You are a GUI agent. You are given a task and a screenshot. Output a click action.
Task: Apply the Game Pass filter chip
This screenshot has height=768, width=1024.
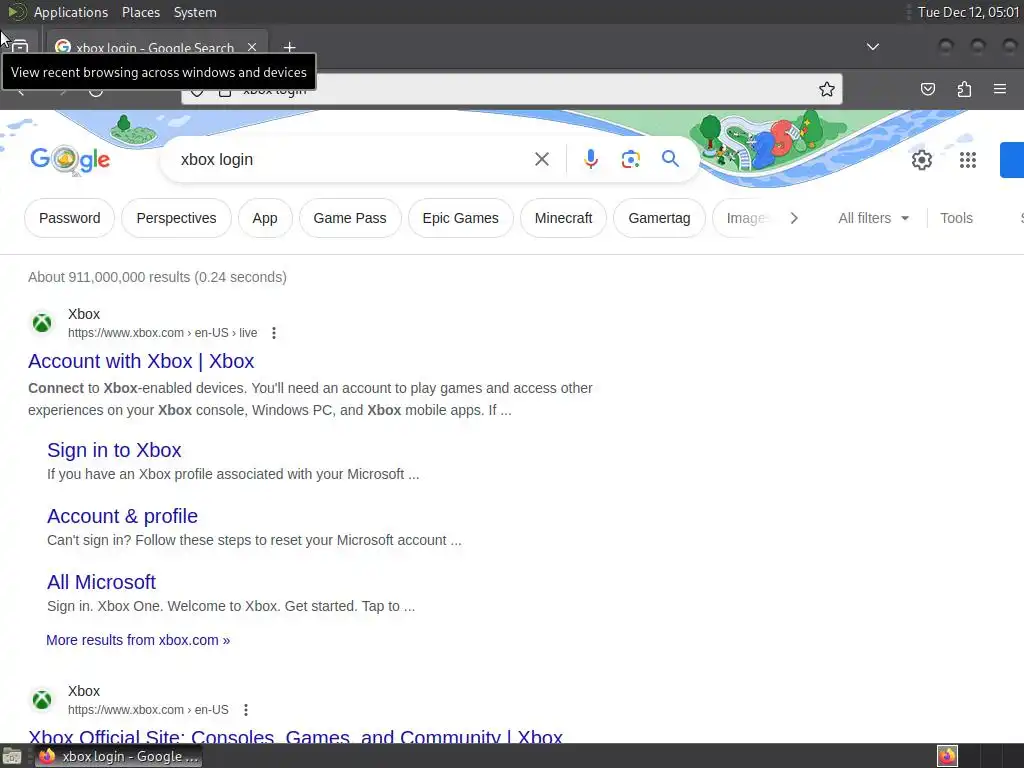pyautogui.click(x=350, y=218)
